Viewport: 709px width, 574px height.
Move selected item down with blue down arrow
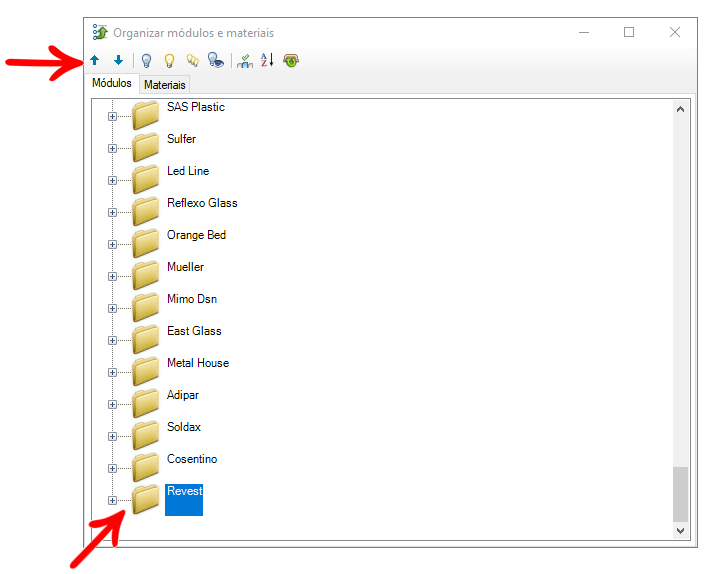pos(118,60)
